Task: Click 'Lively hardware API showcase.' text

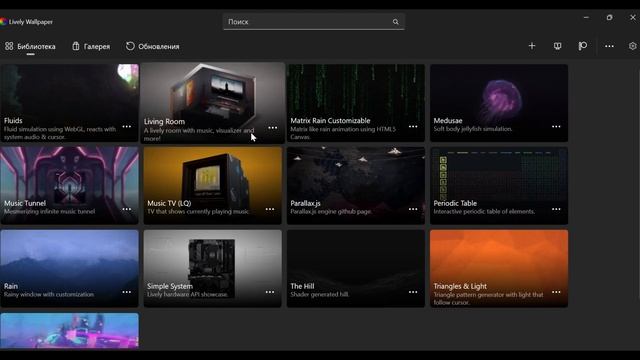Action: [x=187, y=294]
